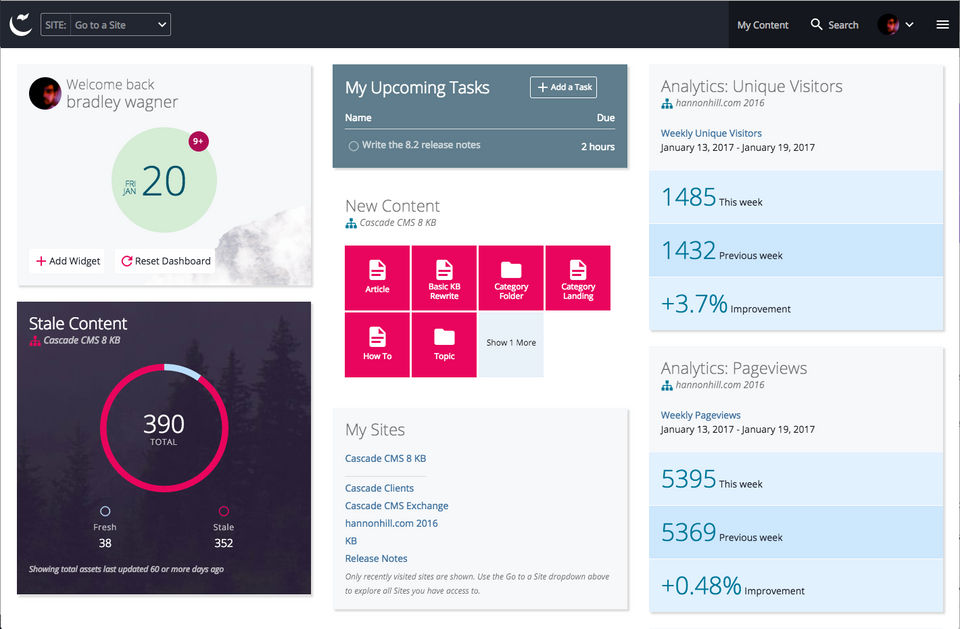This screenshot has width=960, height=629.
Task: Open the 9+ notifications badge
Action: click(198, 141)
